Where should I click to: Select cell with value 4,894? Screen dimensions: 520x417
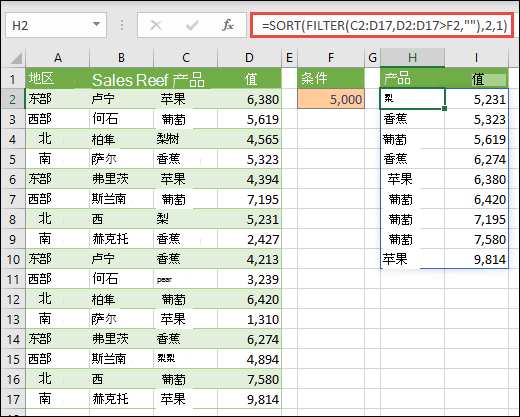249,359
